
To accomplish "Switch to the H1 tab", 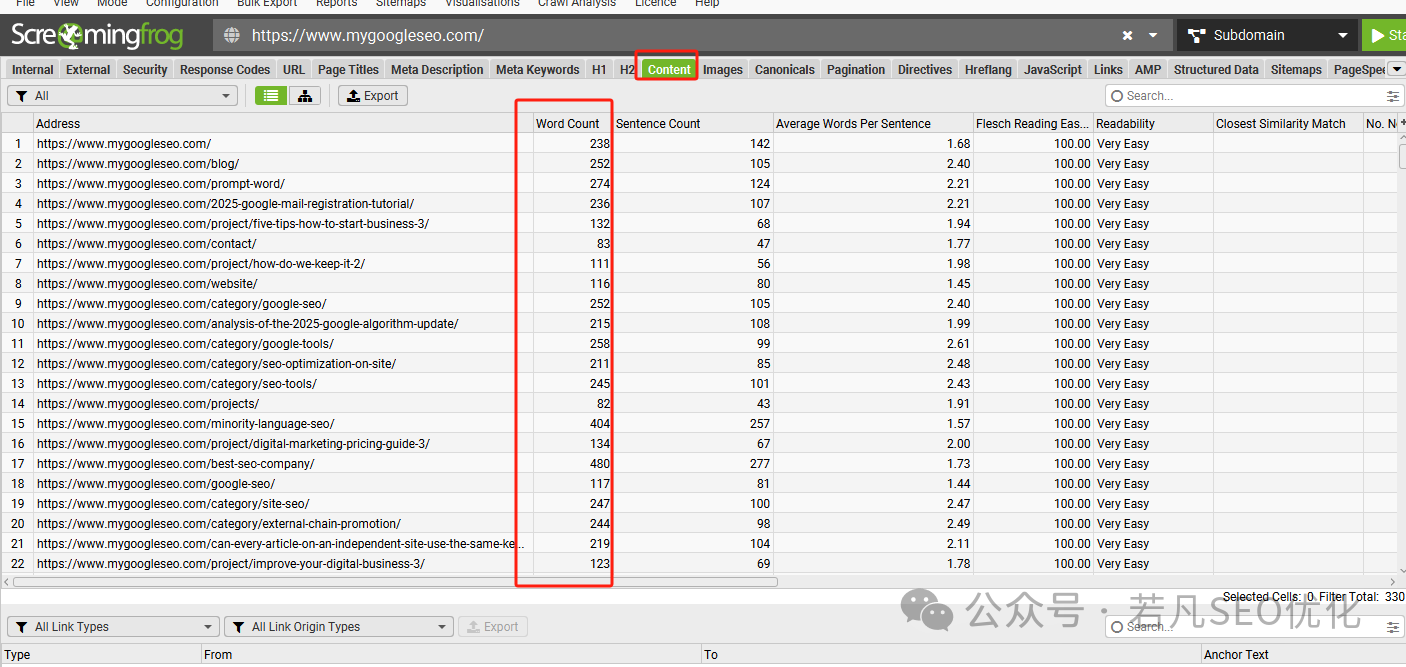I will (599, 70).
